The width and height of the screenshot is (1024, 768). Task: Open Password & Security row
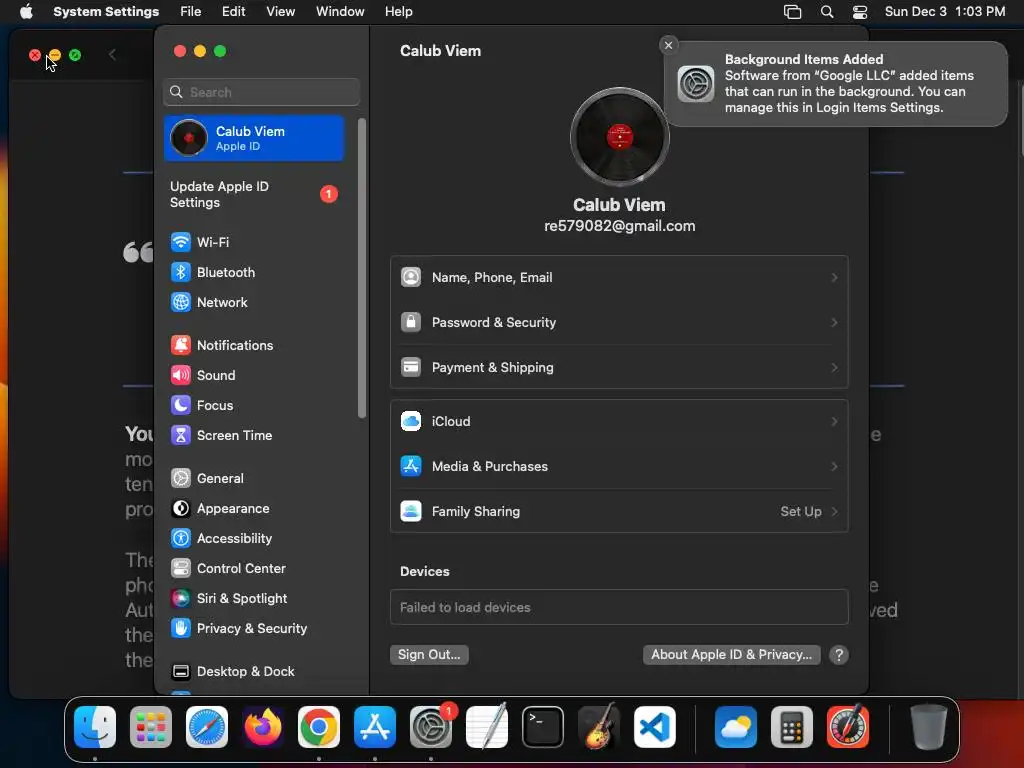pos(619,323)
